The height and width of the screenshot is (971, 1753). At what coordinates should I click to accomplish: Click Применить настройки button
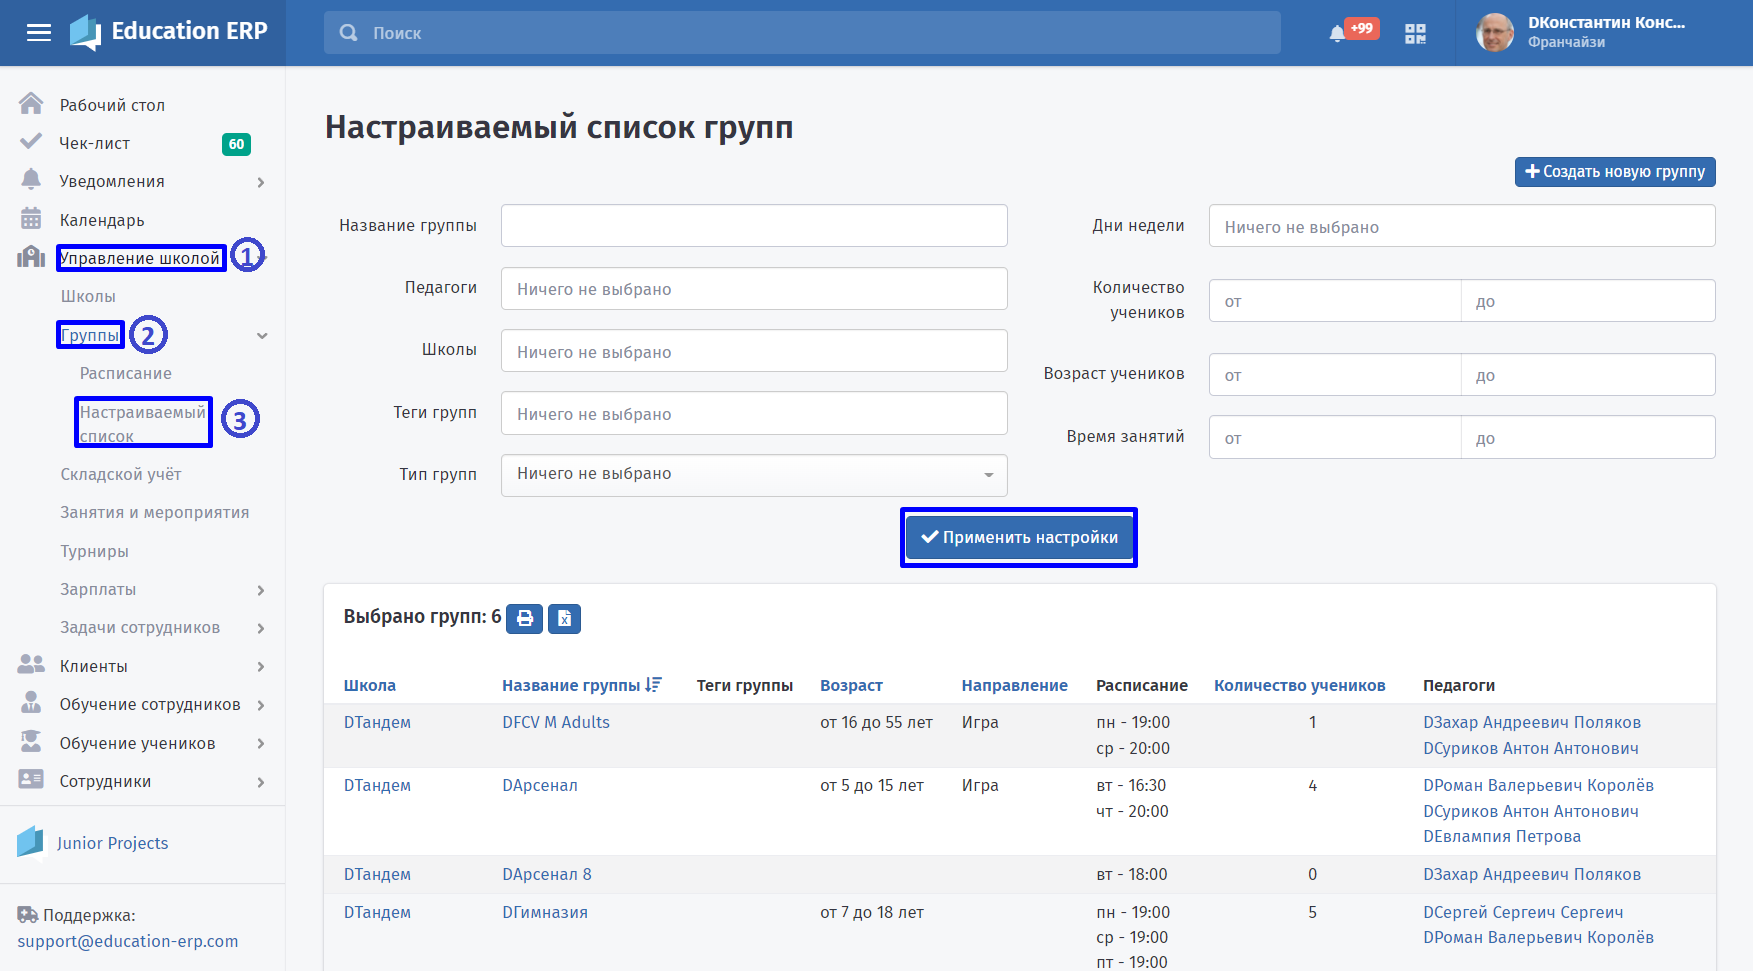(x=1019, y=537)
